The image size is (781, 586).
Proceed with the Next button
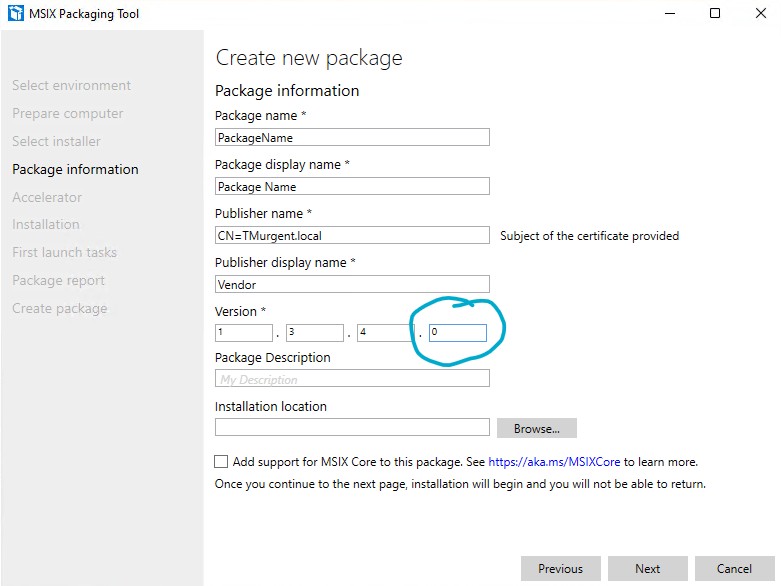click(647, 568)
